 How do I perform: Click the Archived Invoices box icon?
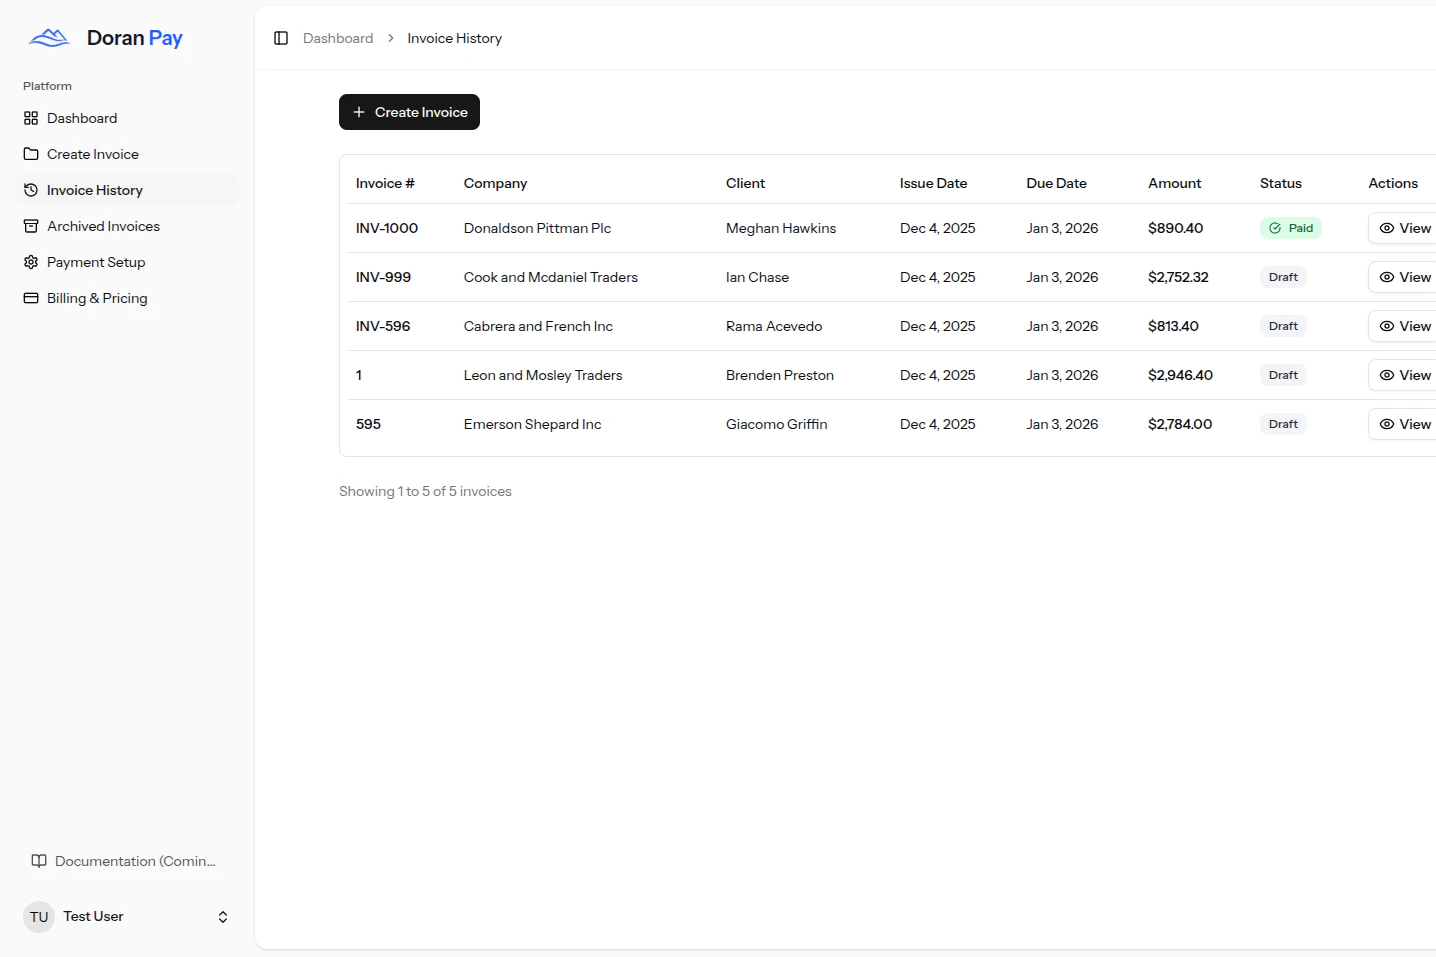pyautogui.click(x=31, y=226)
